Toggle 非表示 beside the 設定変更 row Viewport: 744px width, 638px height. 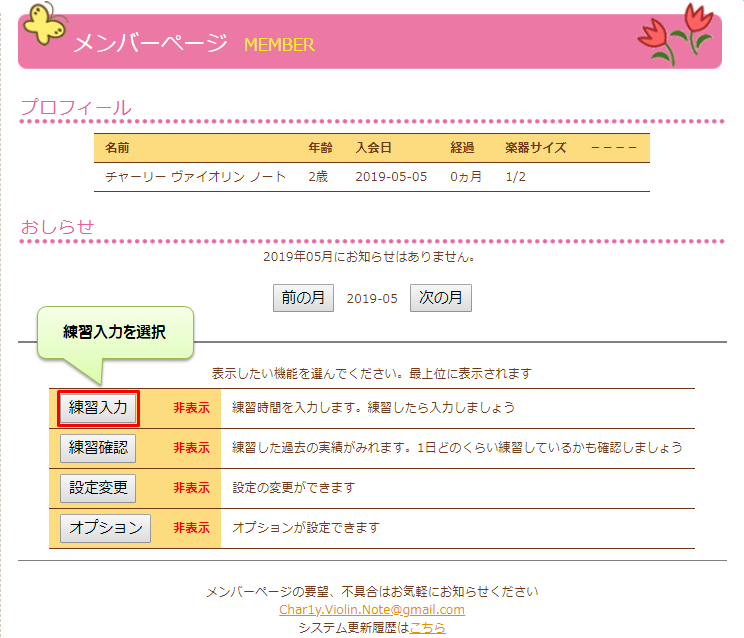tap(191, 488)
